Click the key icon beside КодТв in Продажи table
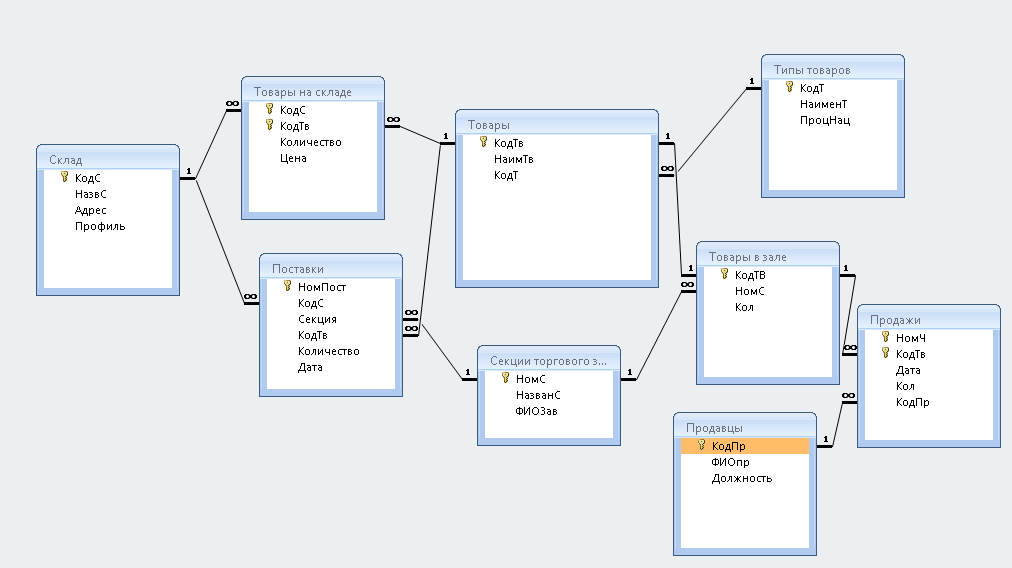The image size is (1012, 568). coord(886,353)
